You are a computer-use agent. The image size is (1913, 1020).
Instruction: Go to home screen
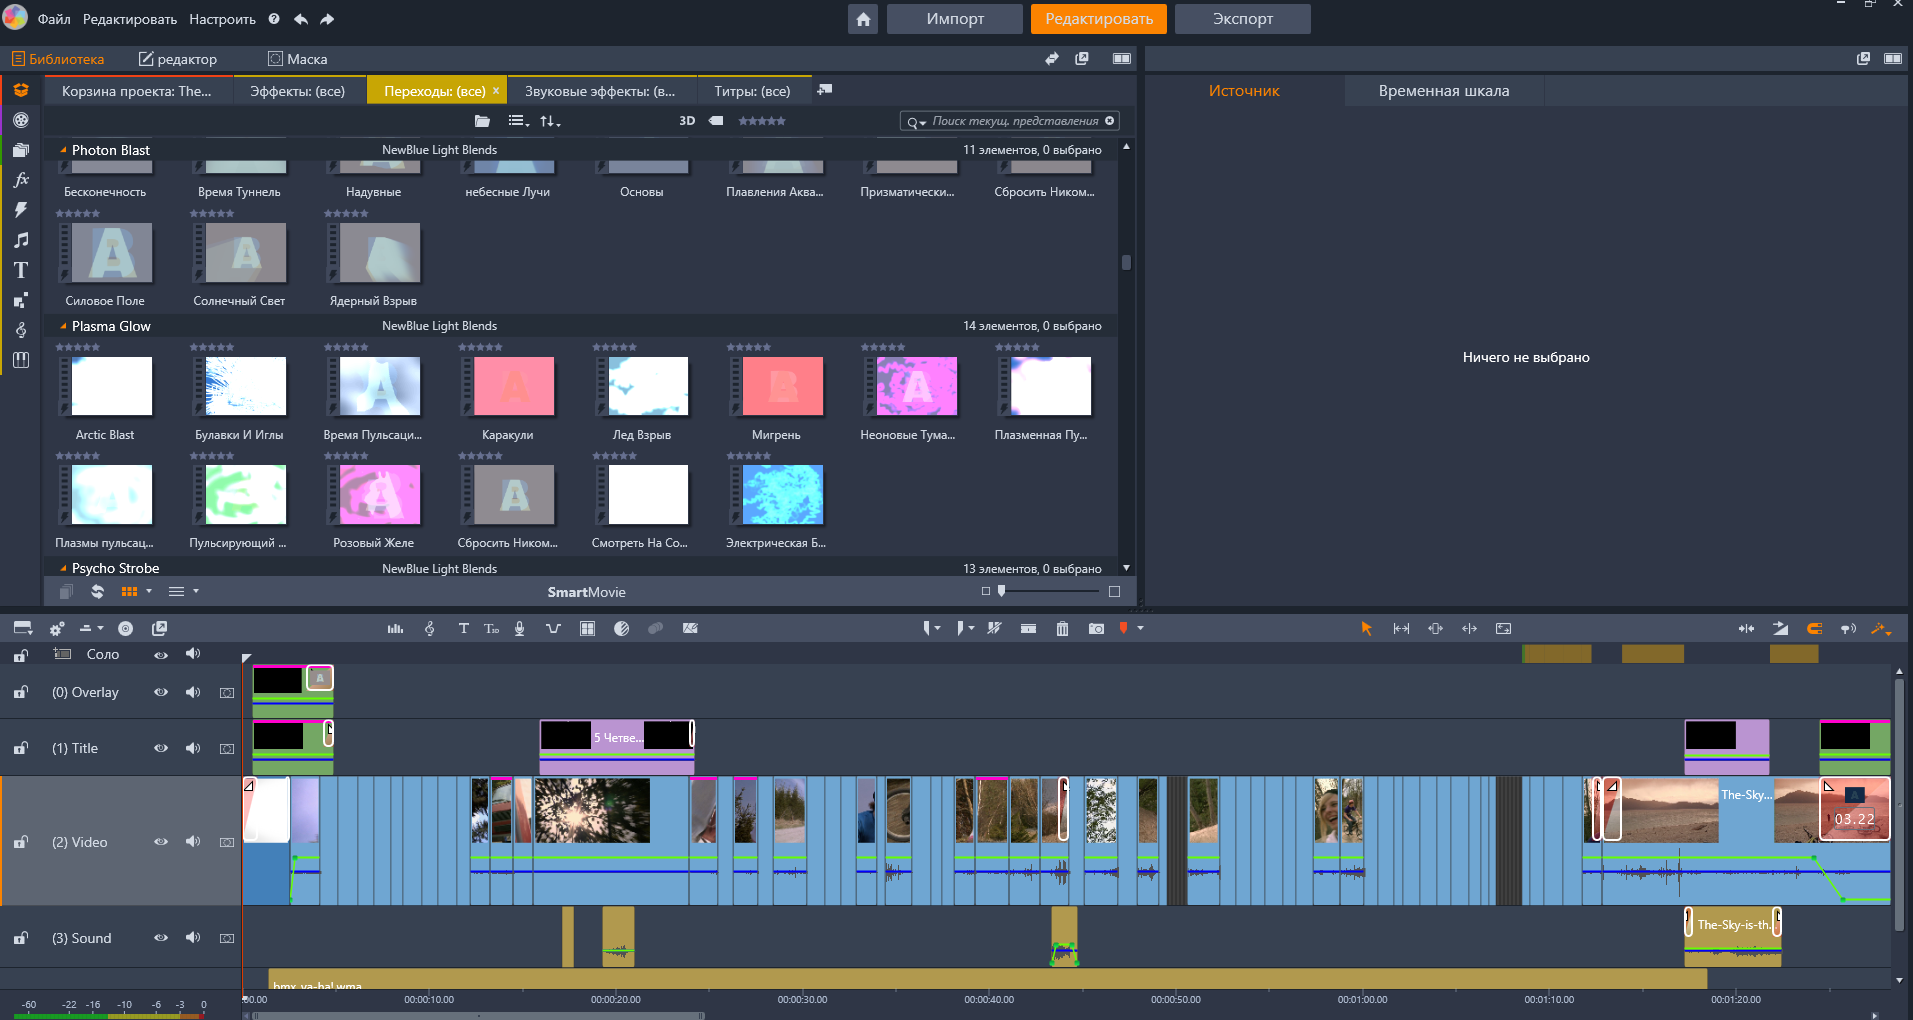click(x=863, y=19)
